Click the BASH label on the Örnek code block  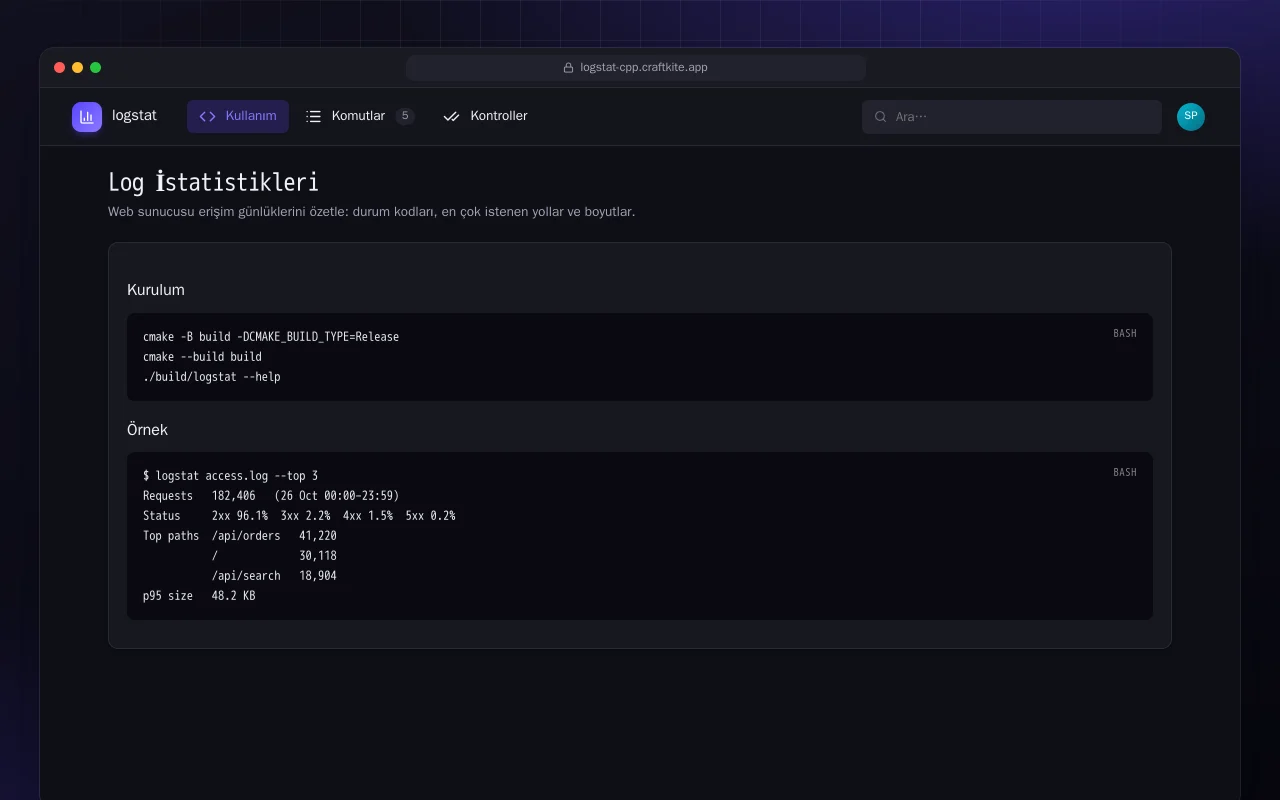1125,473
